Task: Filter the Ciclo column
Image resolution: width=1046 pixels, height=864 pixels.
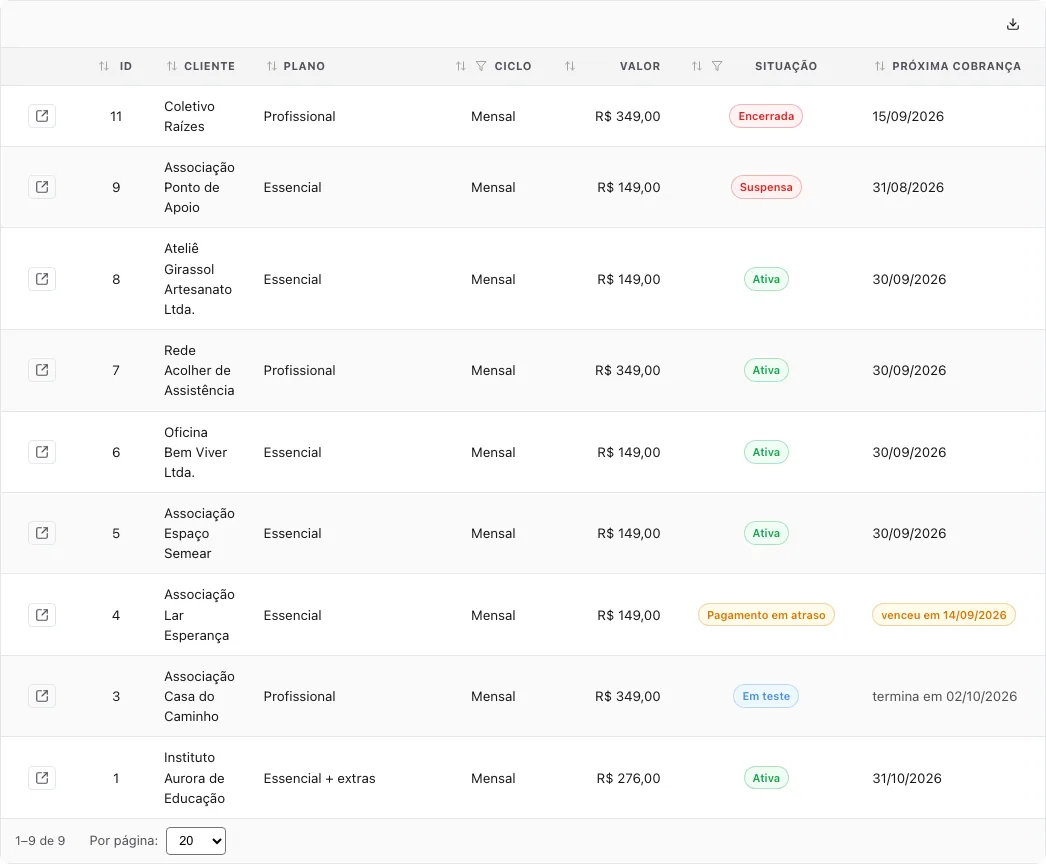Action: (x=481, y=66)
